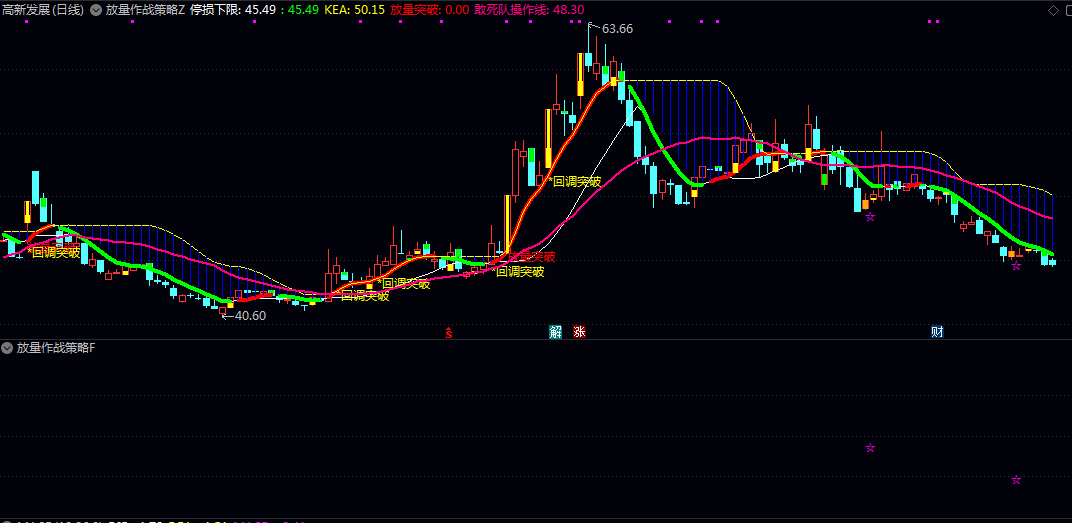
Task: Open the dropdown chevron beside 高新发展(日线)
Action: [x=95, y=10]
